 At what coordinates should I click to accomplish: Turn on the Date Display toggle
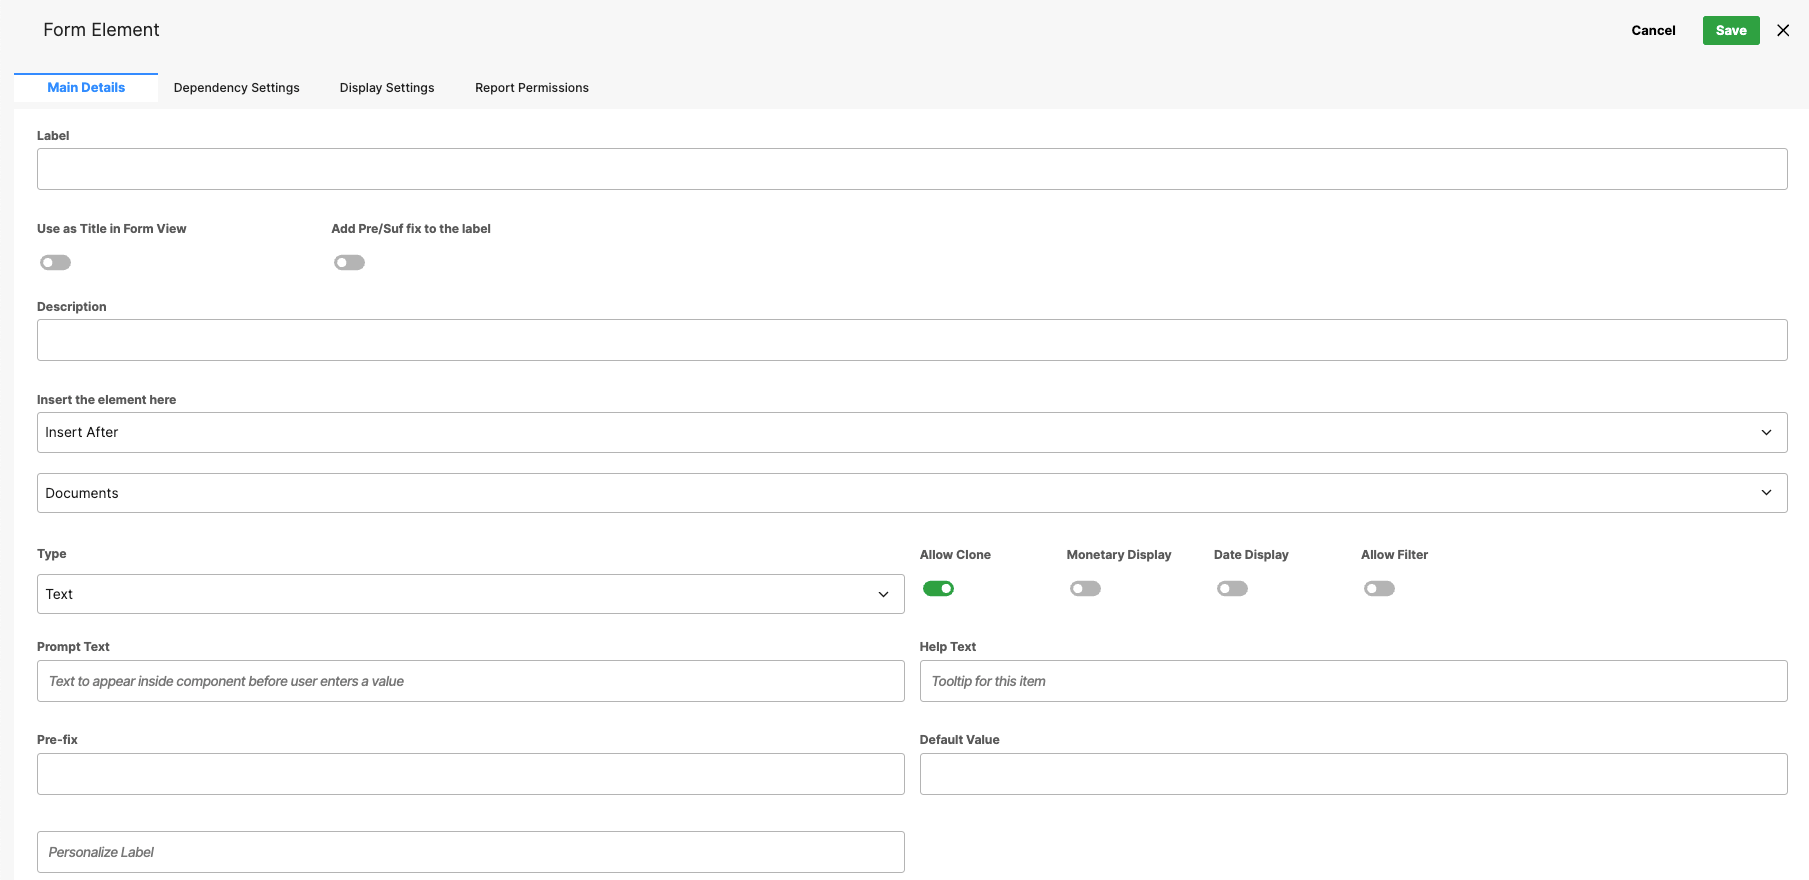point(1233,589)
